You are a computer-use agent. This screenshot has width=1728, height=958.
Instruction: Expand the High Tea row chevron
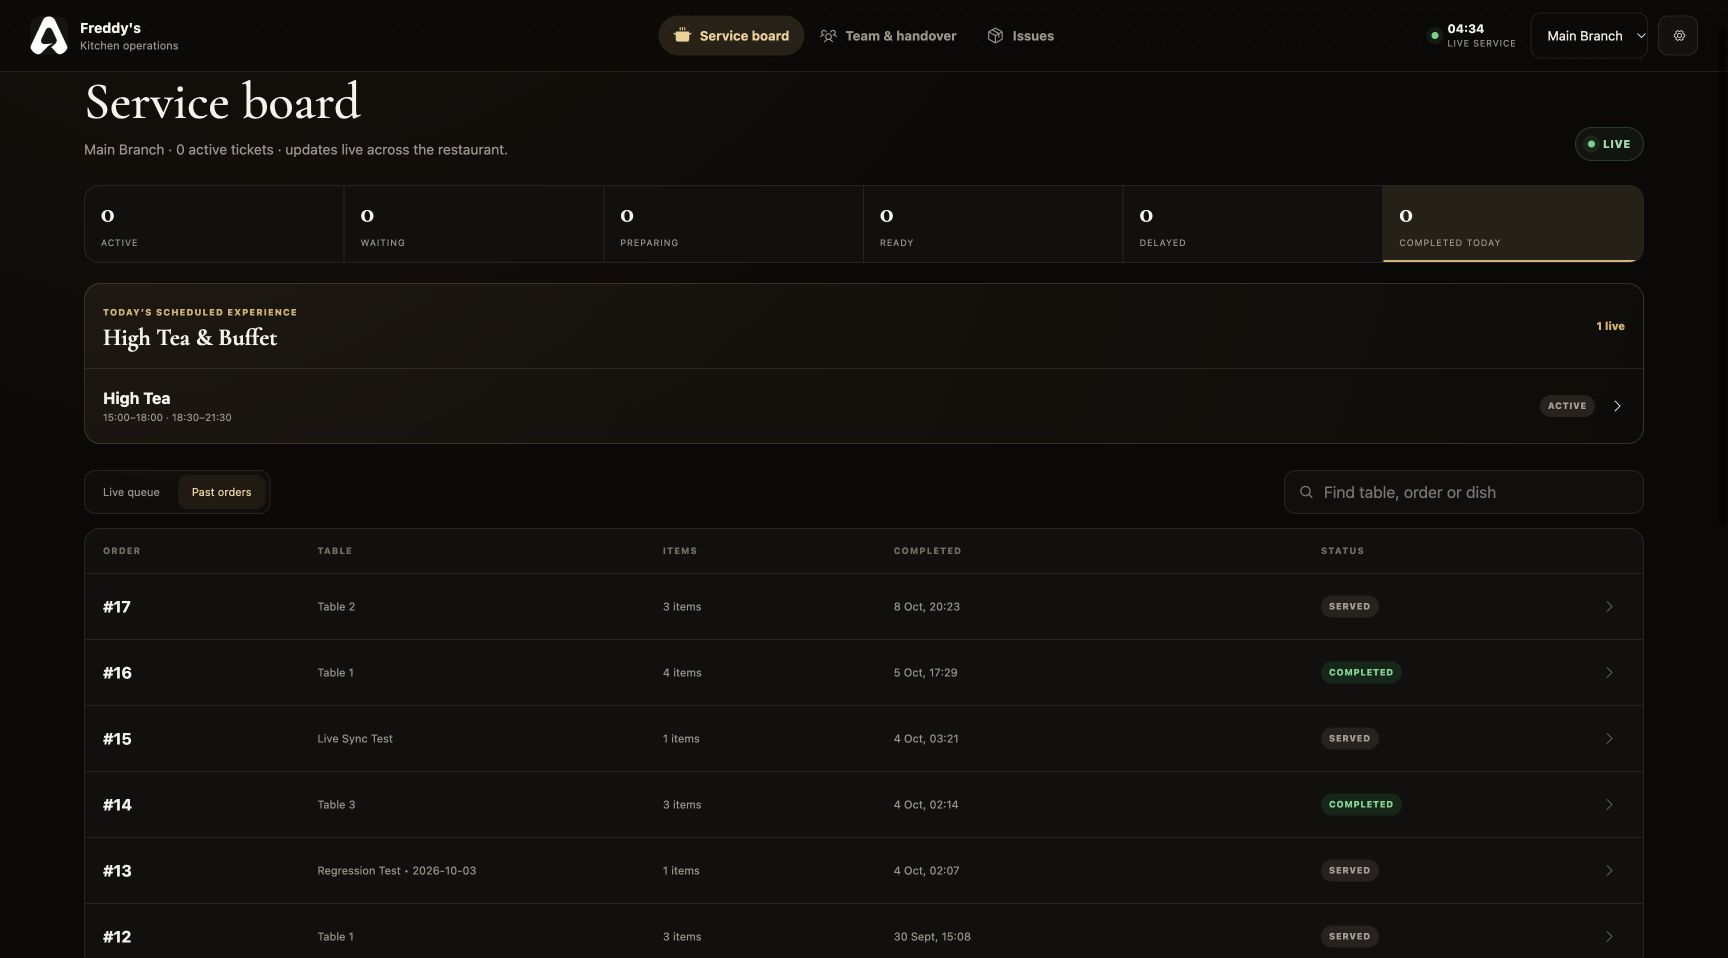[1617, 406]
